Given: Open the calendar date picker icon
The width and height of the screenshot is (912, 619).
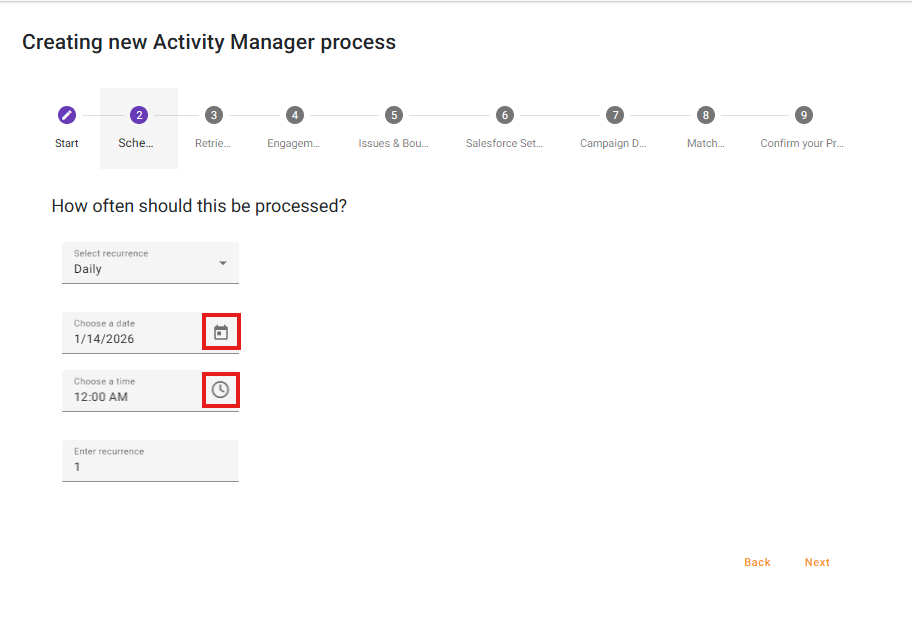Looking at the screenshot, I should point(221,332).
